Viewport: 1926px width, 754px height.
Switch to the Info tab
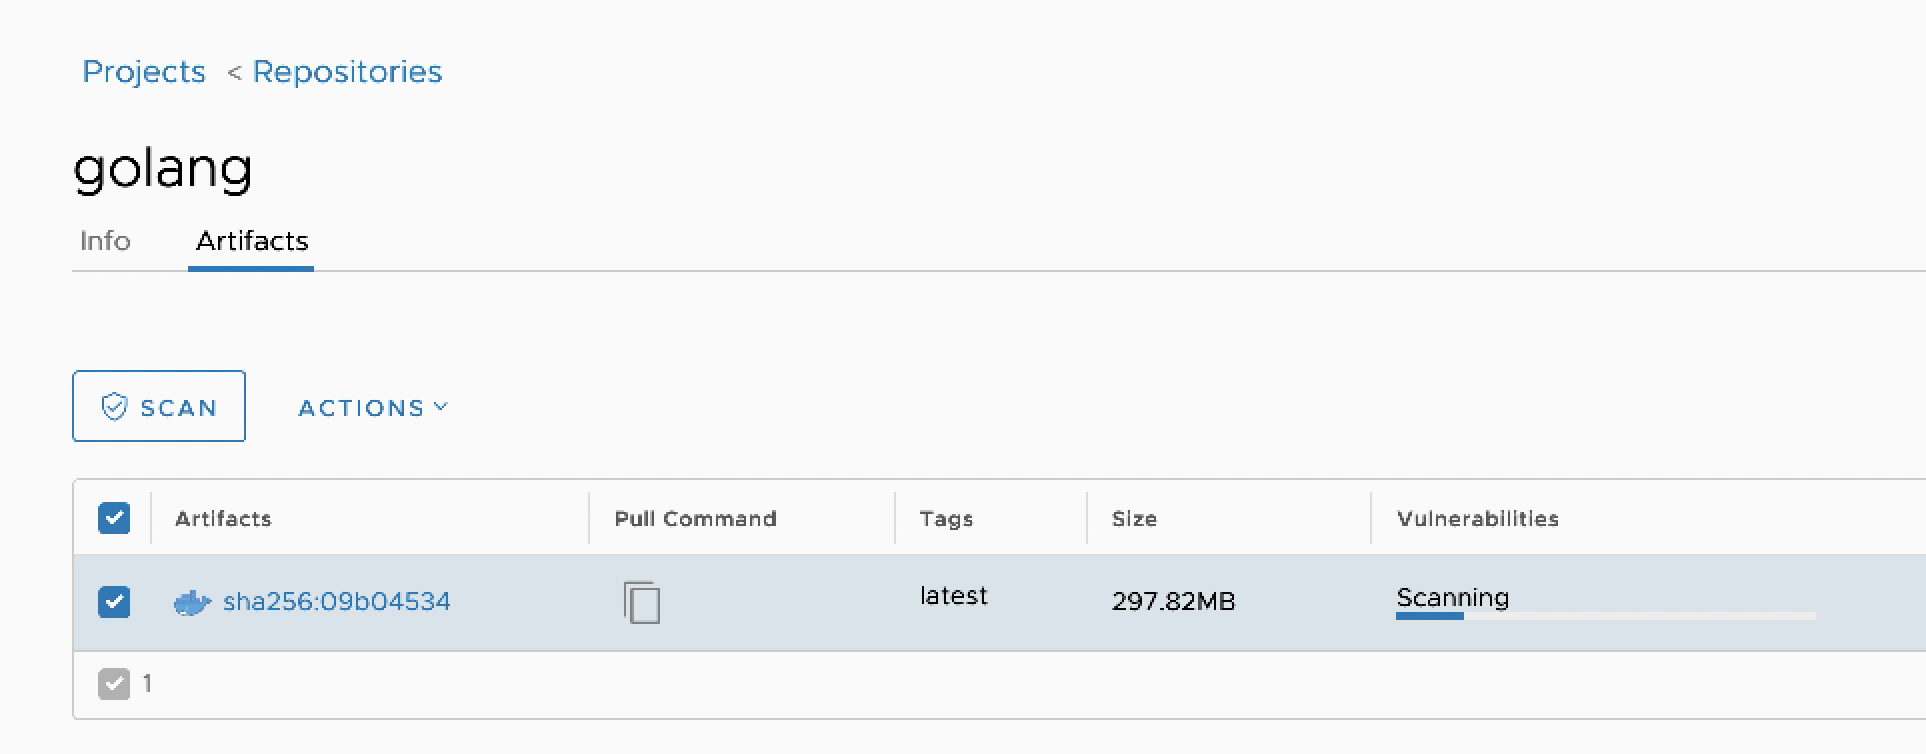(105, 241)
